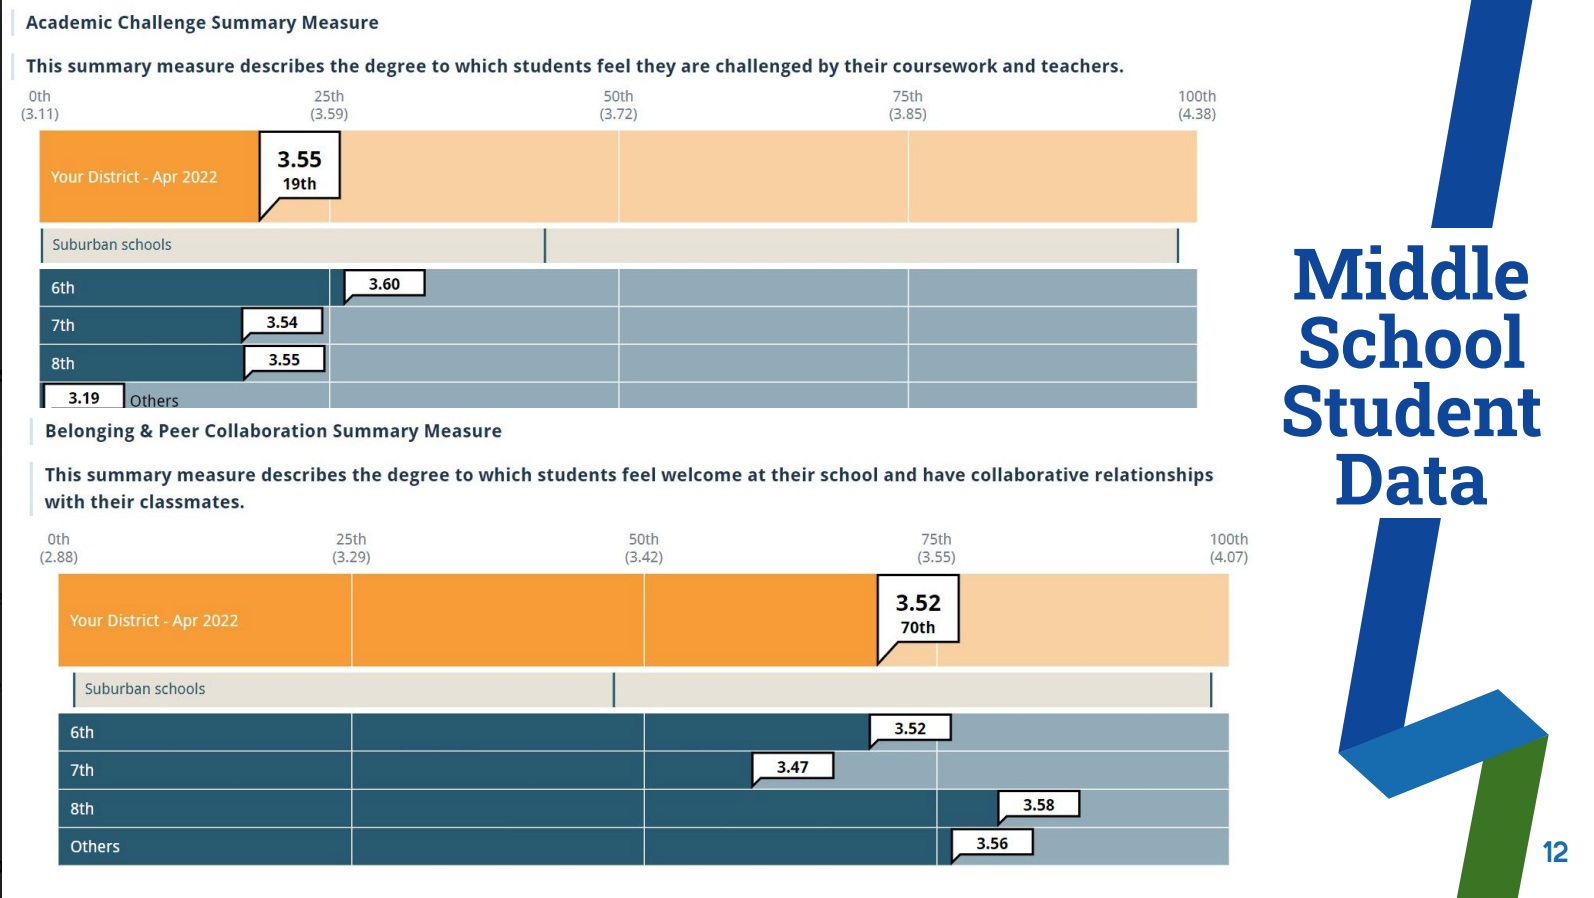The width and height of the screenshot is (1594, 898).
Task: Click the 3.58 eighth grade belonging marker
Action: point(1038,805)
